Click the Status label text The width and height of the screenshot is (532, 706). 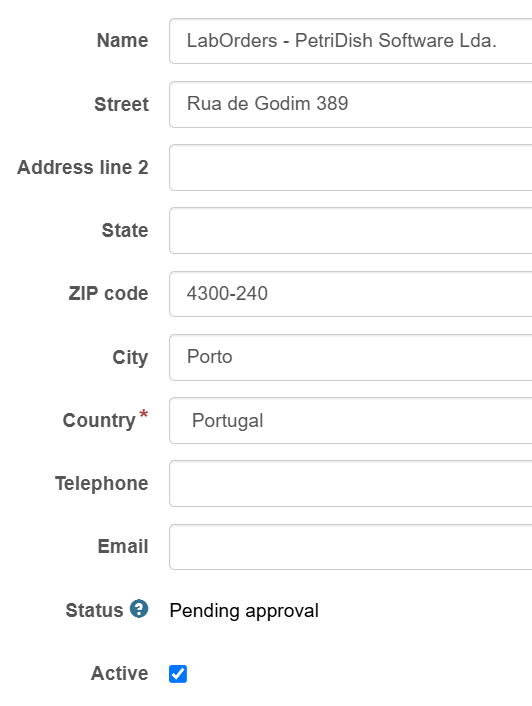94,611
